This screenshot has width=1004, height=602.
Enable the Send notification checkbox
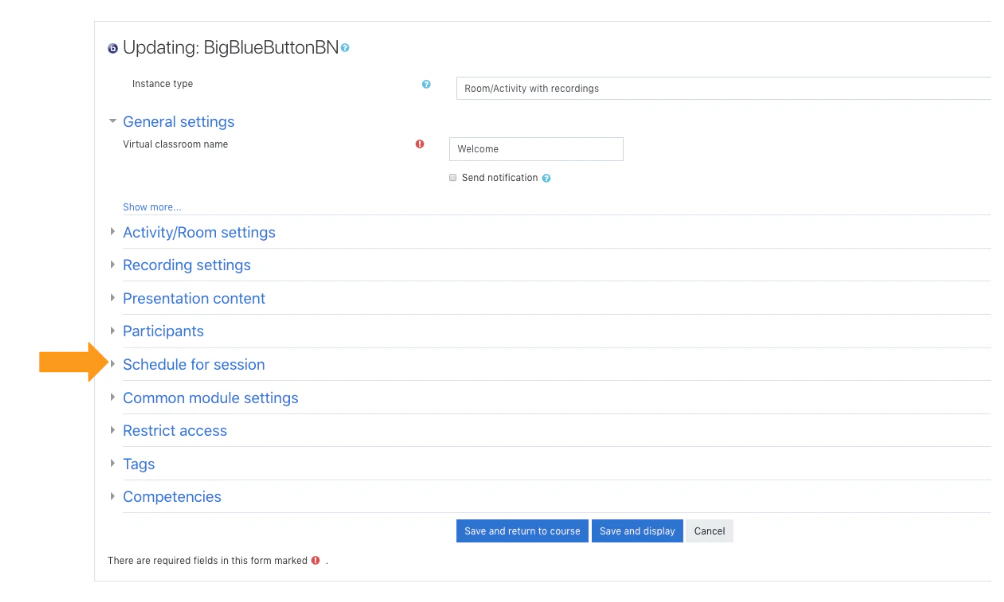452,177
